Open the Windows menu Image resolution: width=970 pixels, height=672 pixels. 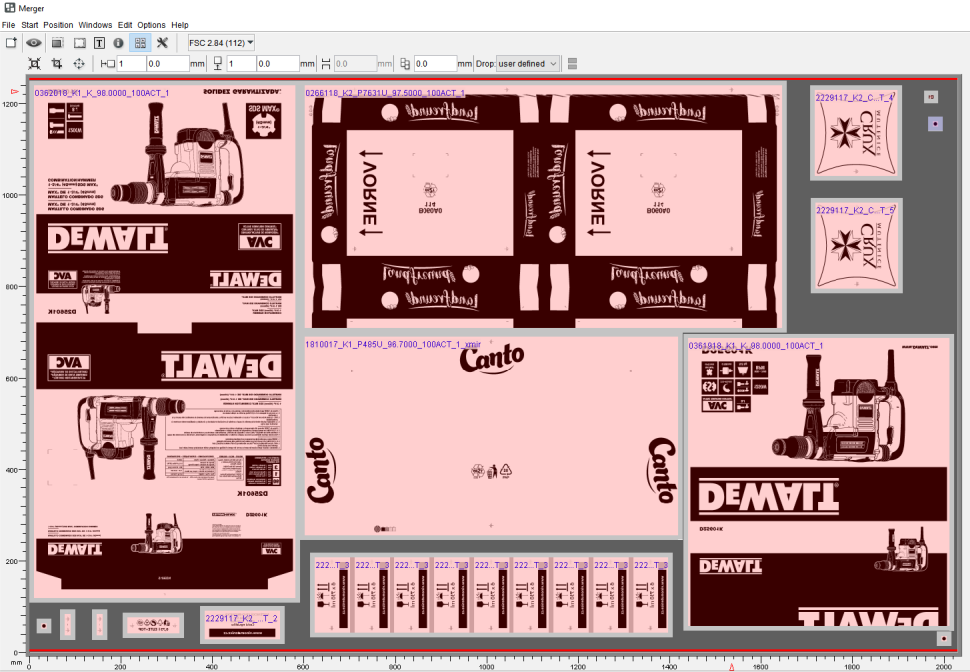pos(95,25)
